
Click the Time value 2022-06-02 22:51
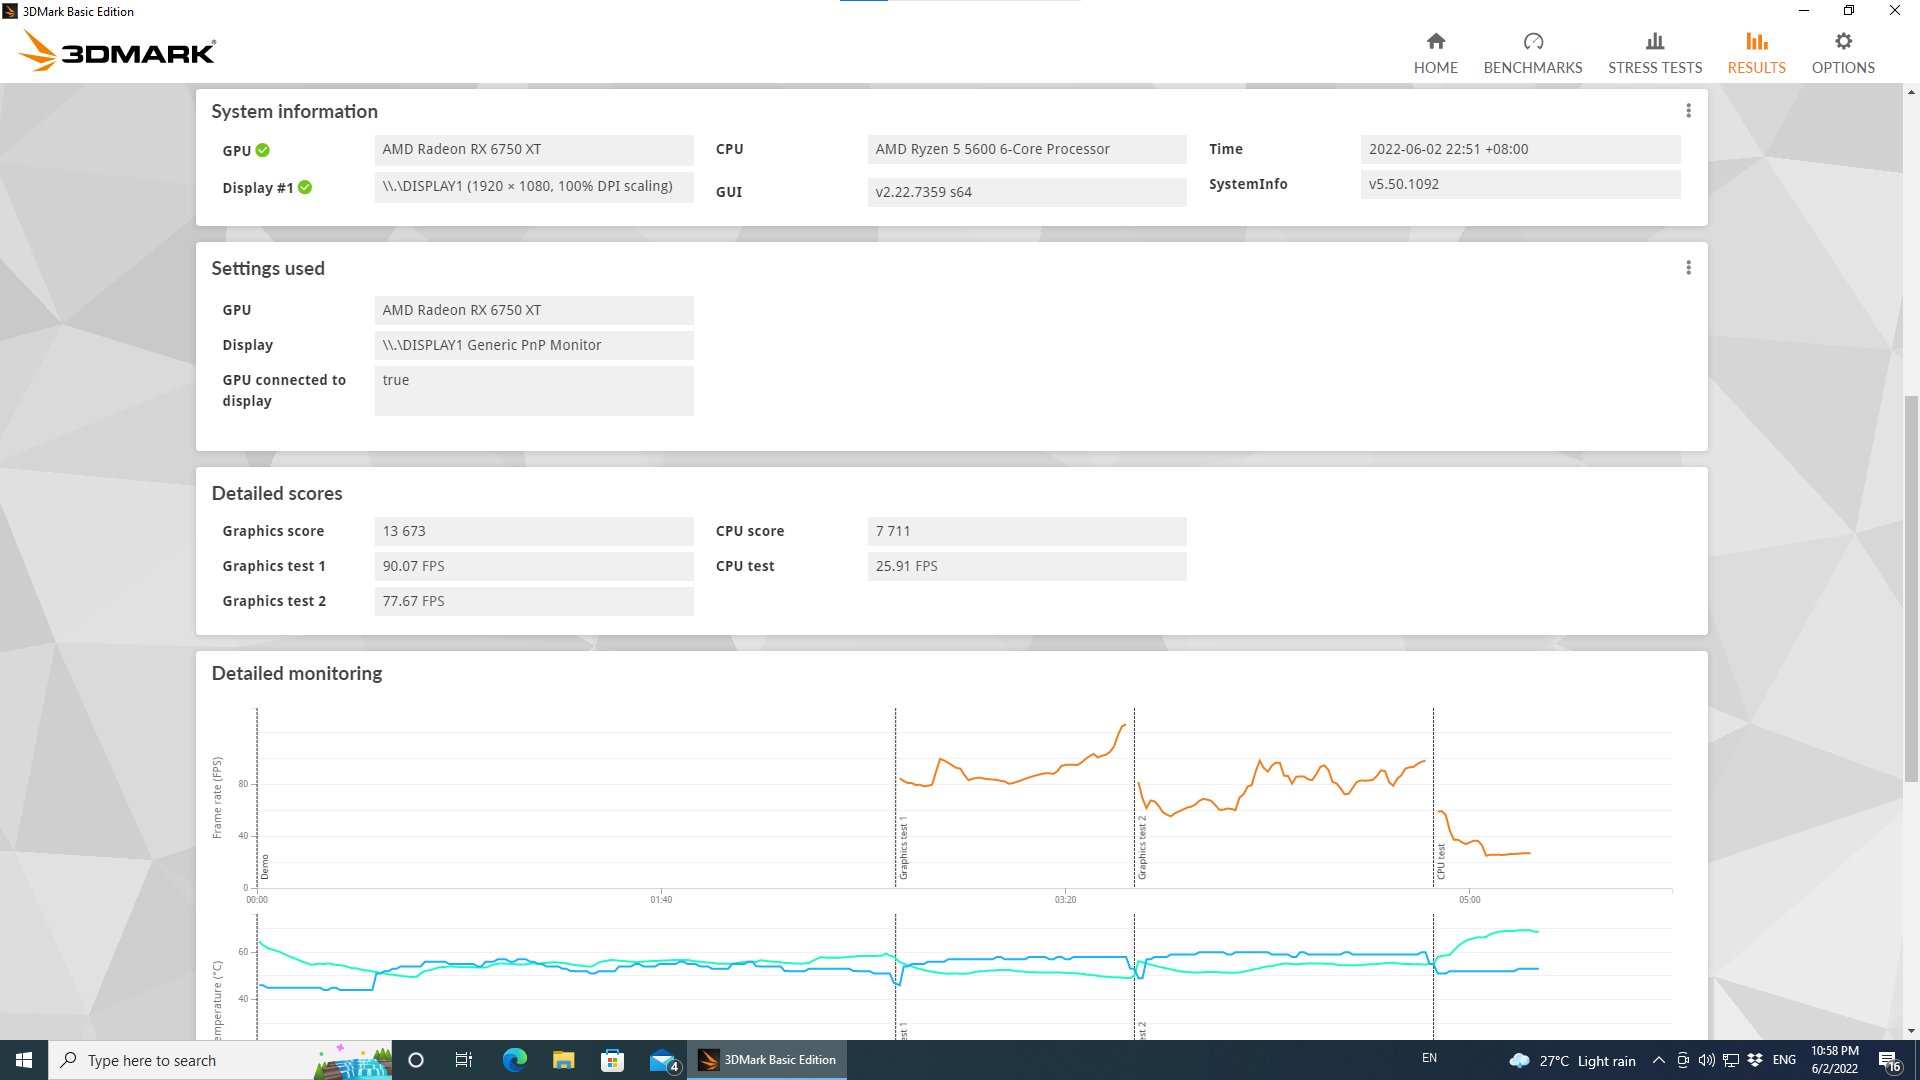point(1520,149)
